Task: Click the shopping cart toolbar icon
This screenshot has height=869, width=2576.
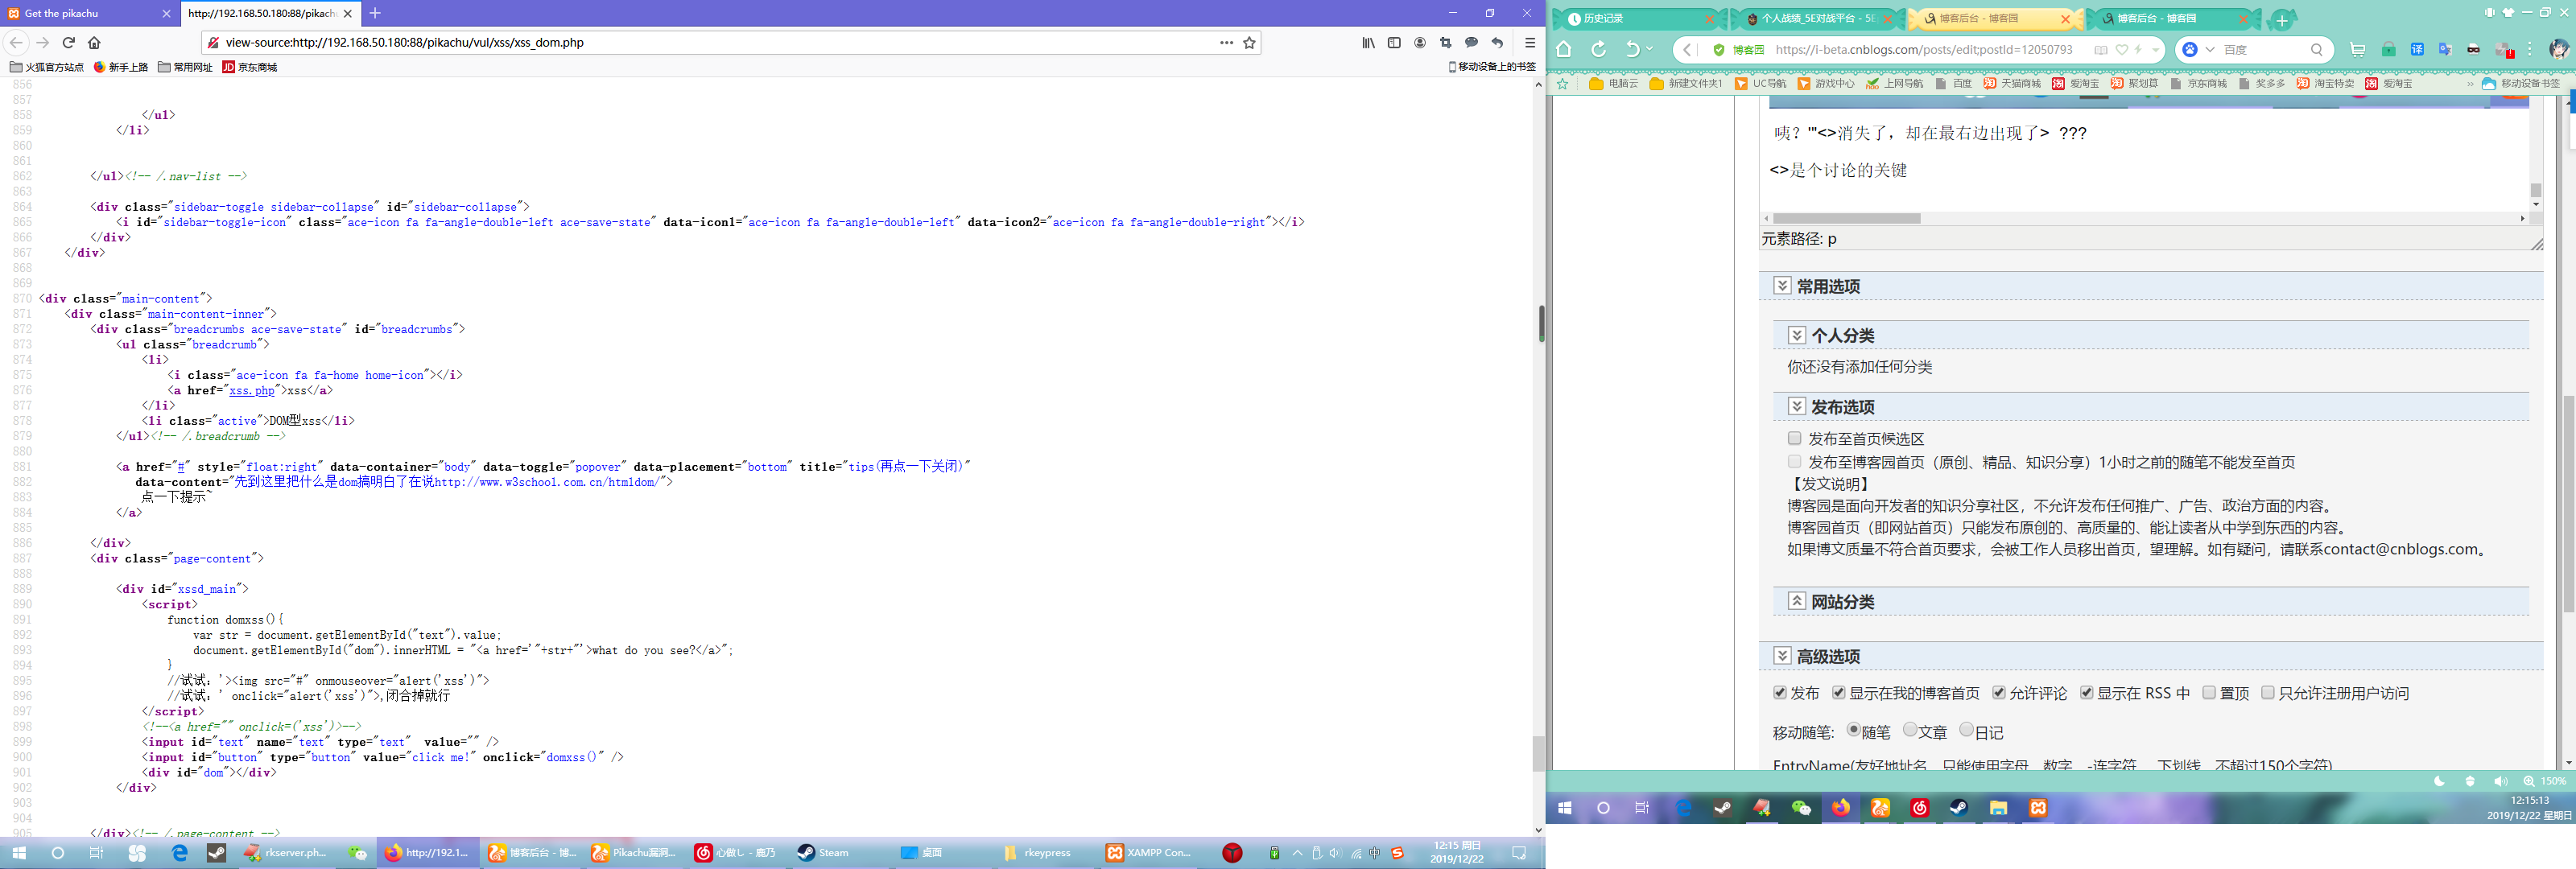Action: point(2357,50)
